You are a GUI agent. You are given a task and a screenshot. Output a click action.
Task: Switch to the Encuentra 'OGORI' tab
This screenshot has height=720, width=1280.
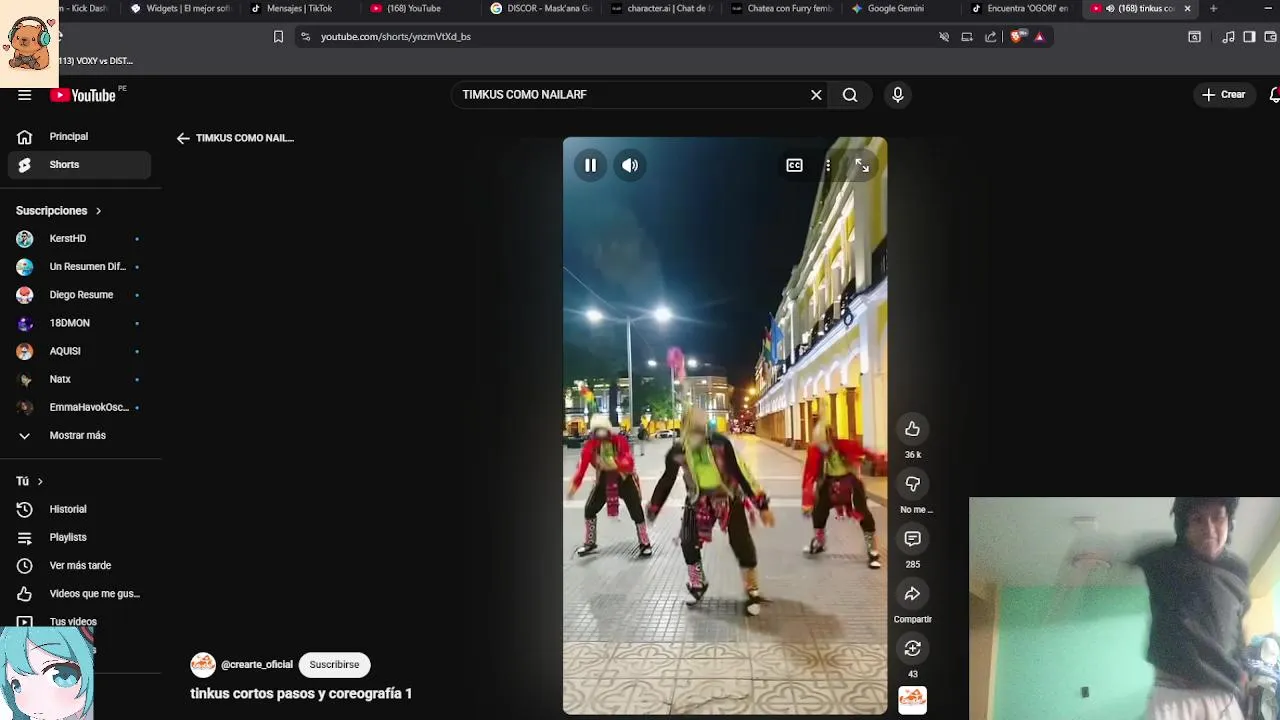pyautogui.click(x=1020, y=9)
